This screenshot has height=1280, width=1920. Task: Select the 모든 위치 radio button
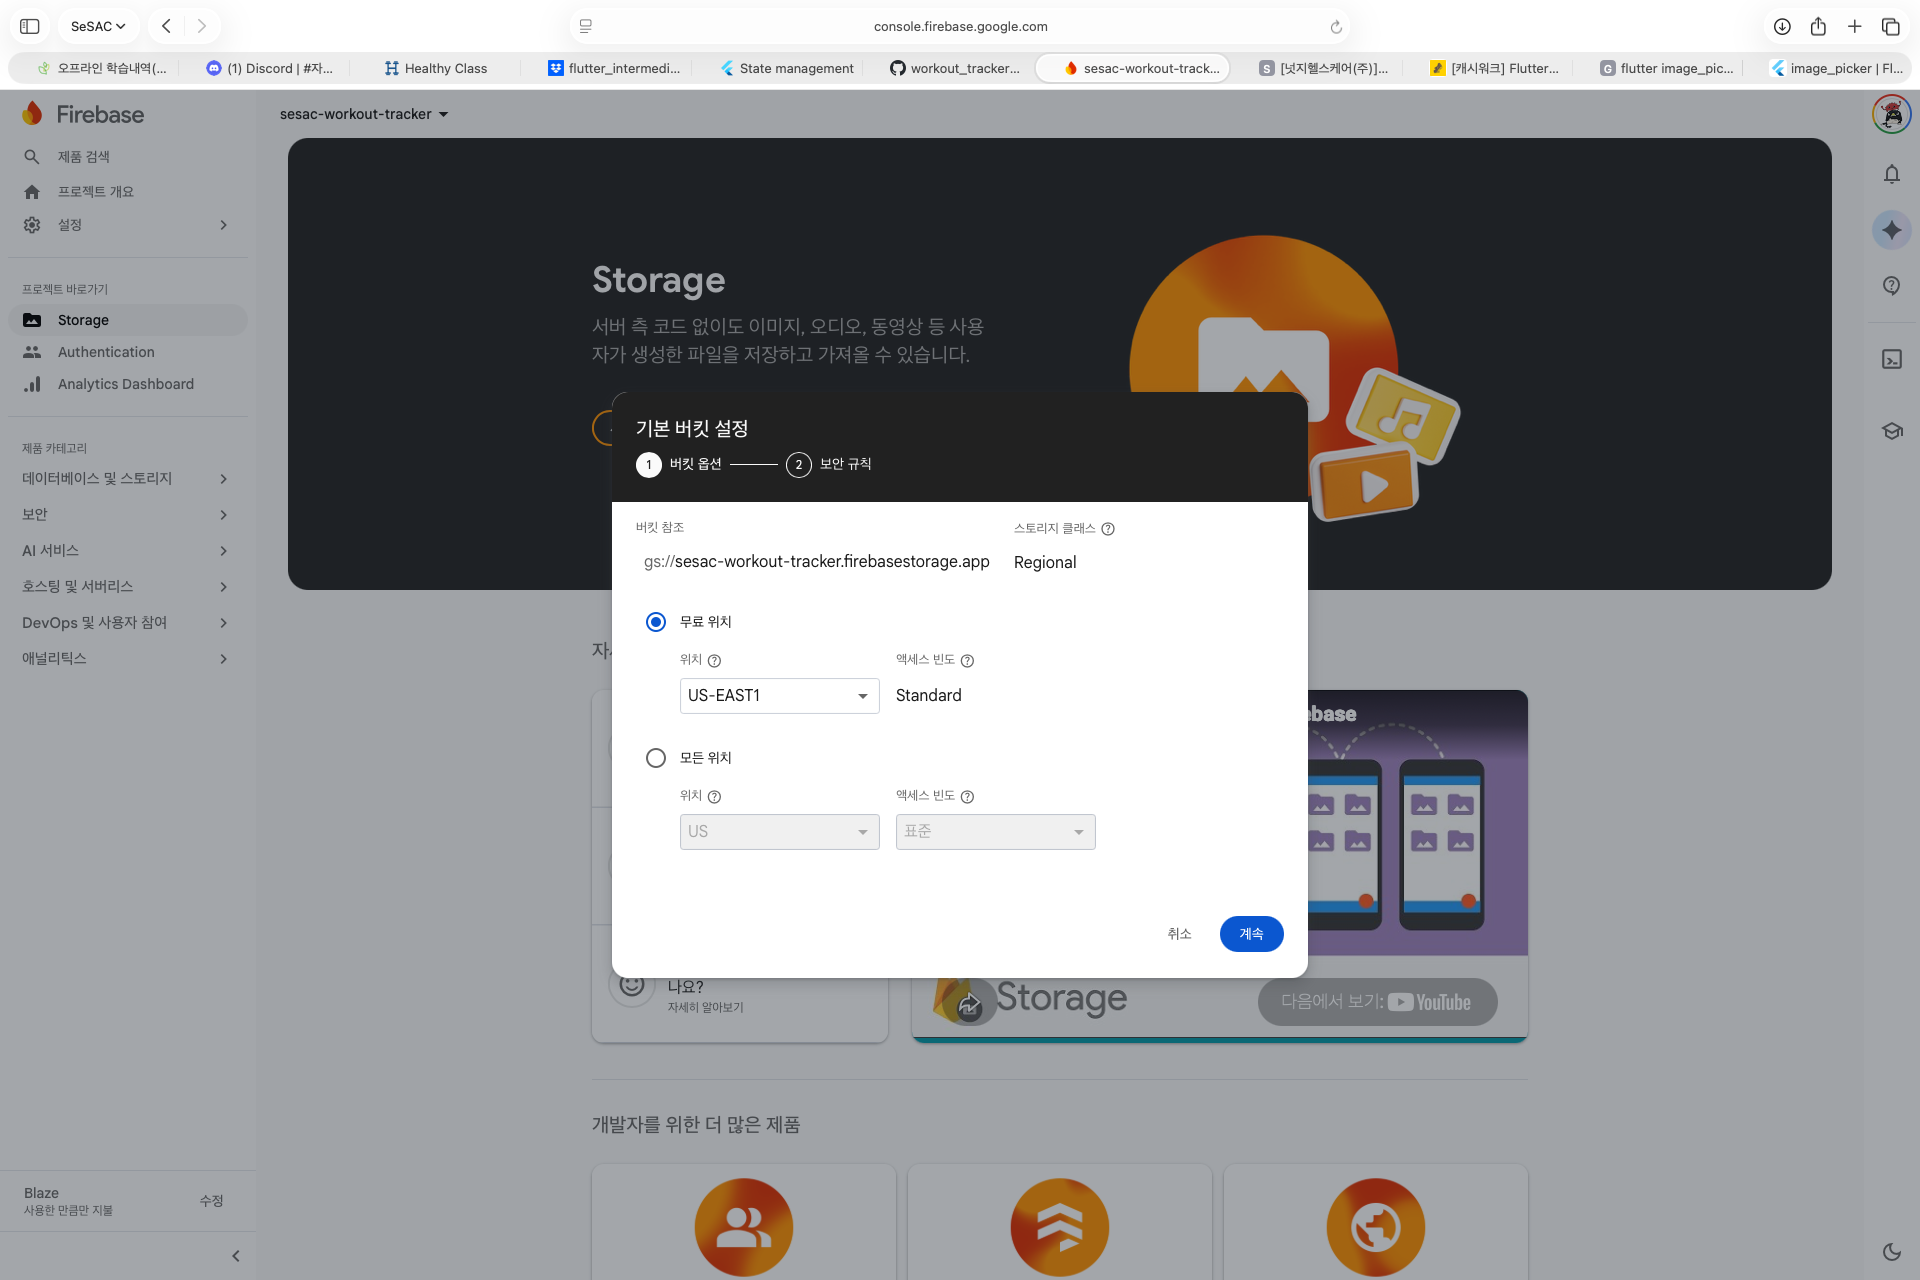pos(656,758)
